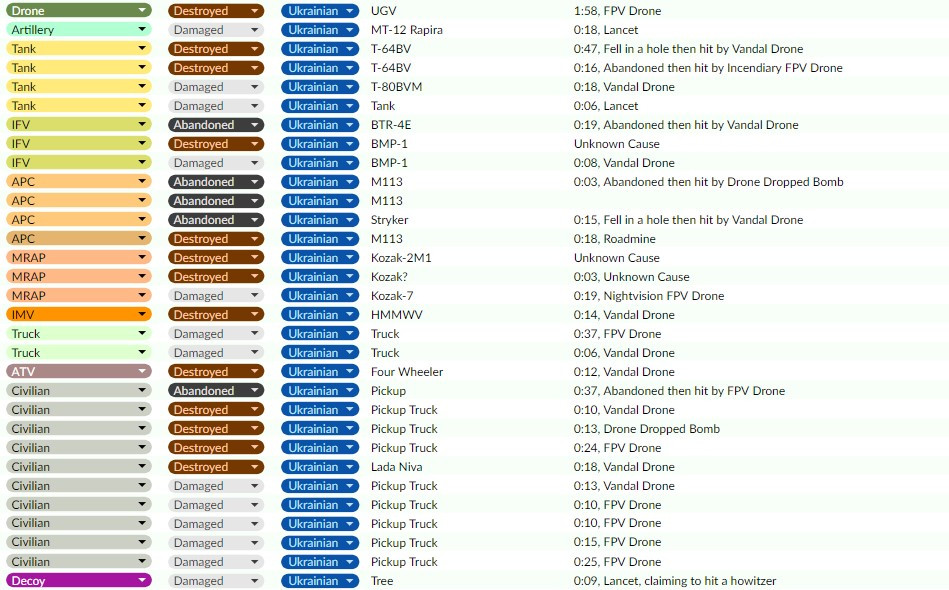
Task: Open Damaged status dropdown in MT-12 Rapira row
Action: point(216,30)
